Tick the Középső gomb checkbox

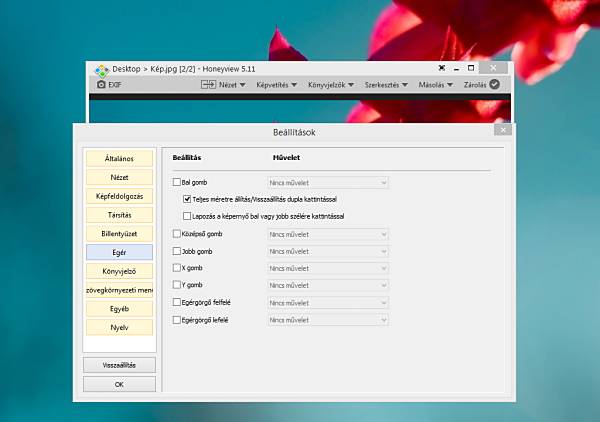point(176,233)
